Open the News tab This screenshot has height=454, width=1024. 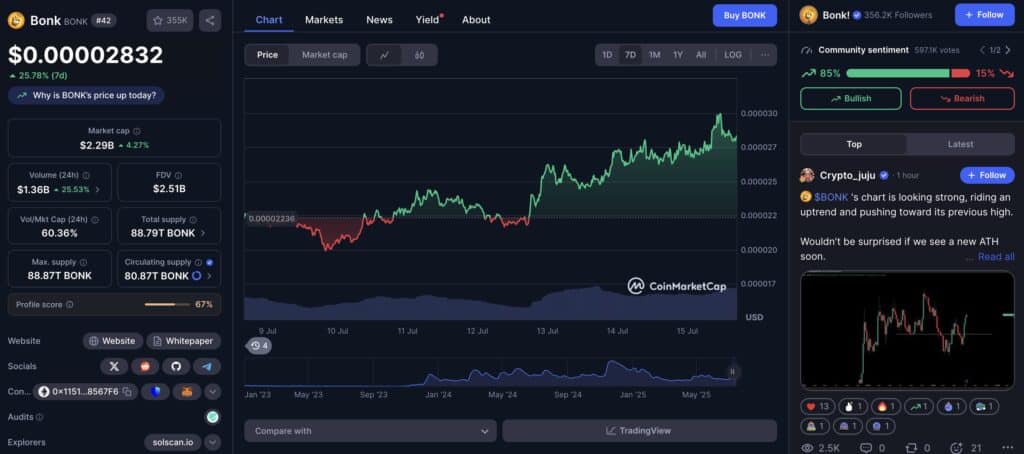379,20
